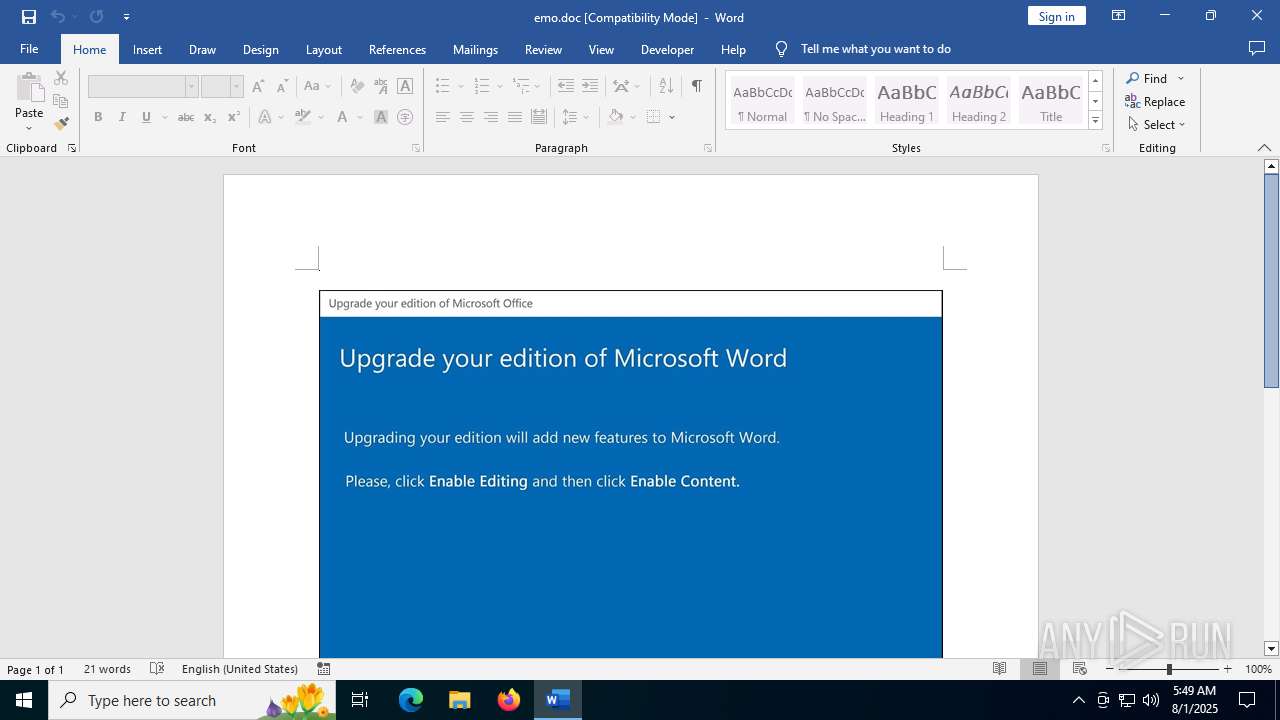The width and height of the screenshot is (1280, 720).
Task: Expand the Find dropdown arrow
Action: point(1181,79)
